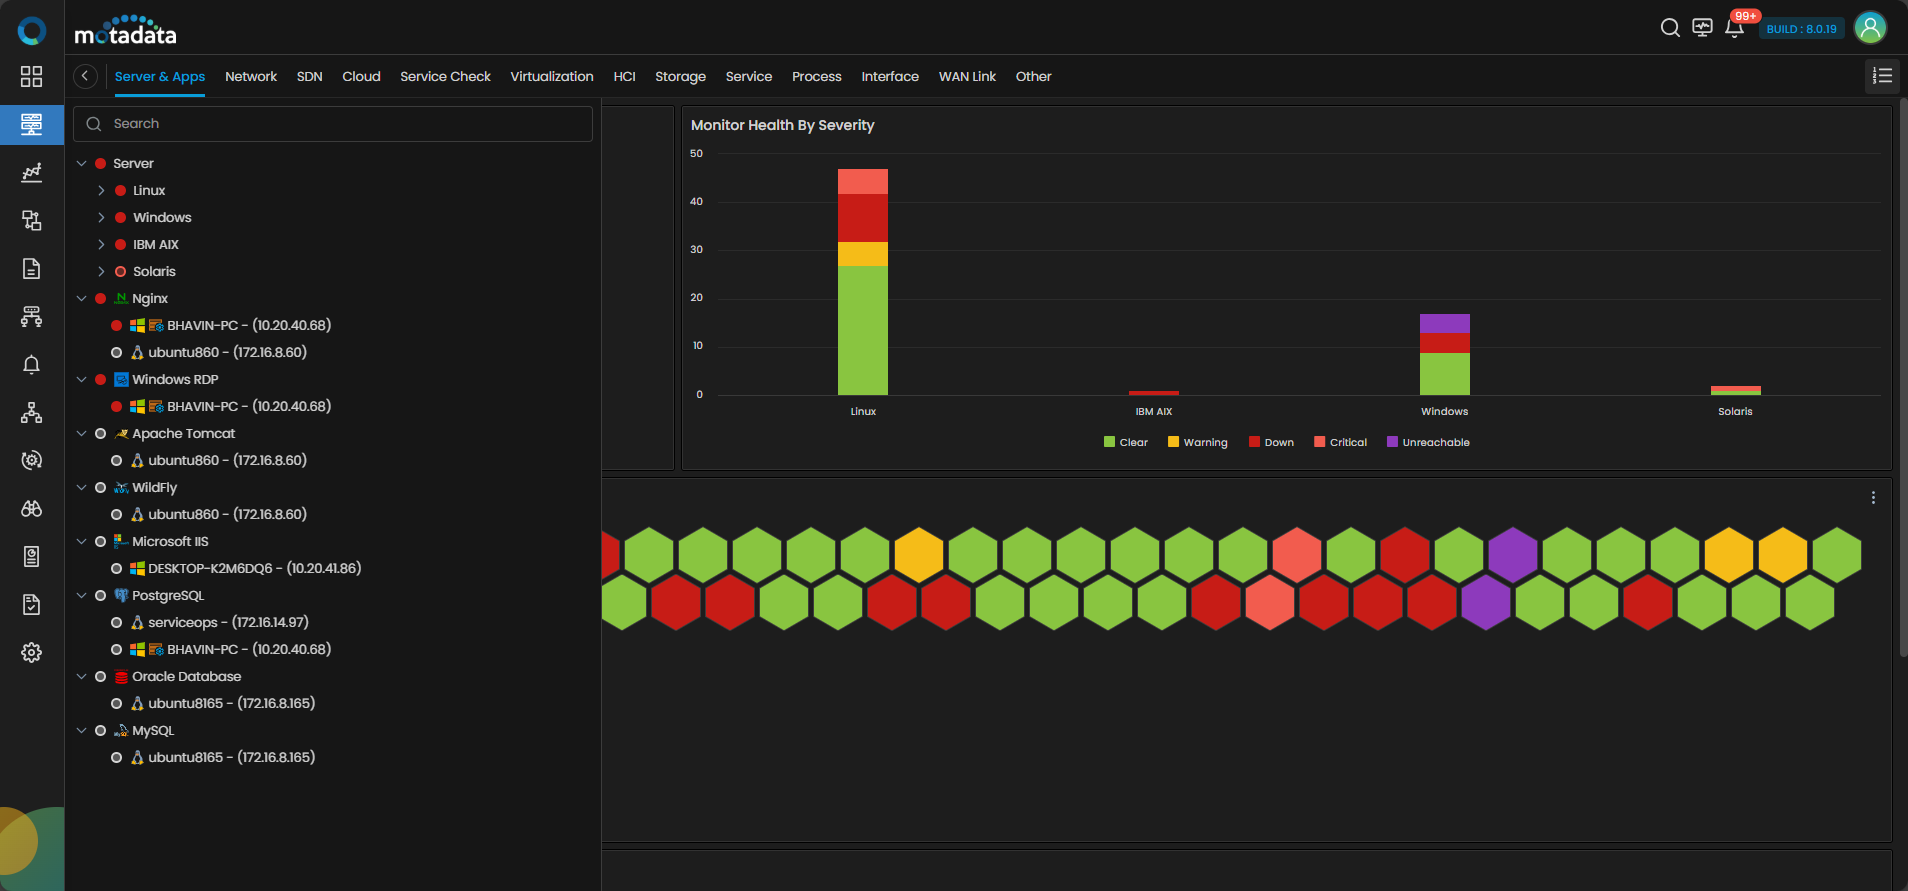Open the alerts bell icon in left sidebar
Viewport: 1908px width, 891px height.
(x=32, y=364)
